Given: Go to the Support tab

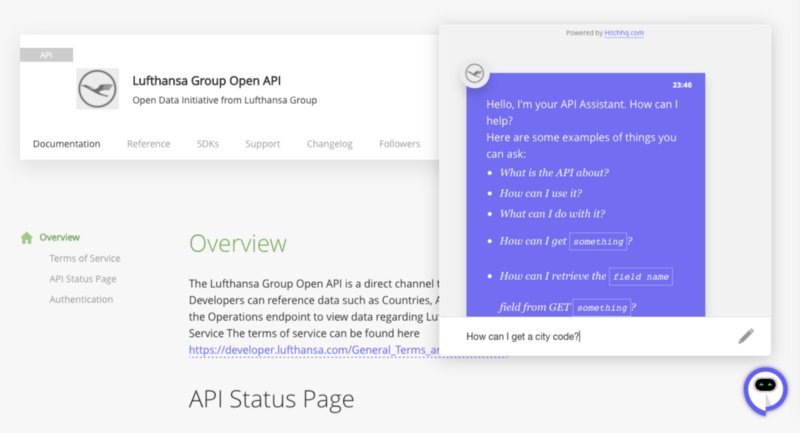Looking at the screenshot, I should tap(262, 144).
